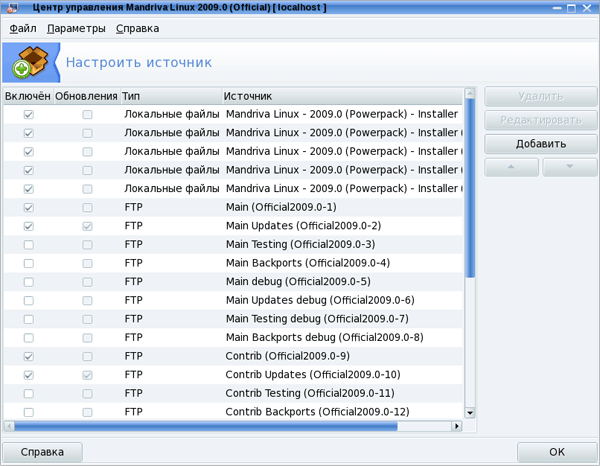The image size is (600, 466).
Task: Click the Редактировать button
Action: coord(540,120)
